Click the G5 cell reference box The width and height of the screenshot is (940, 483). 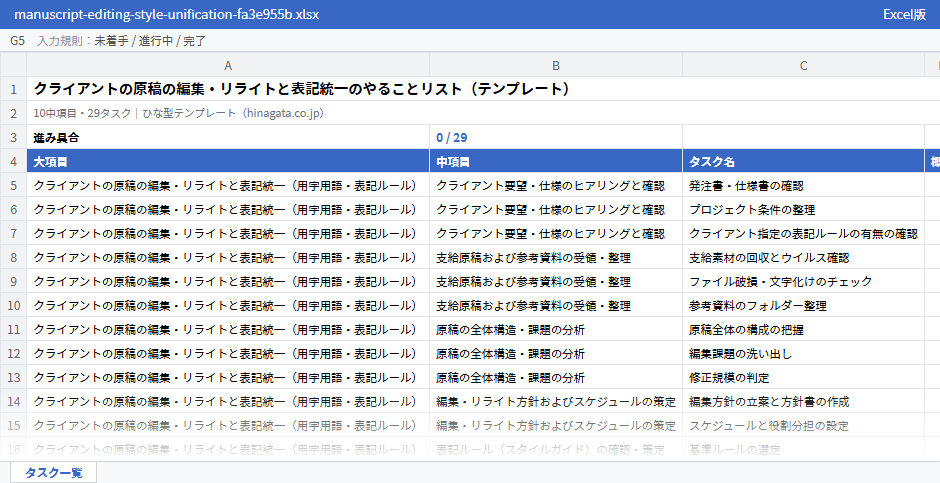17,41
